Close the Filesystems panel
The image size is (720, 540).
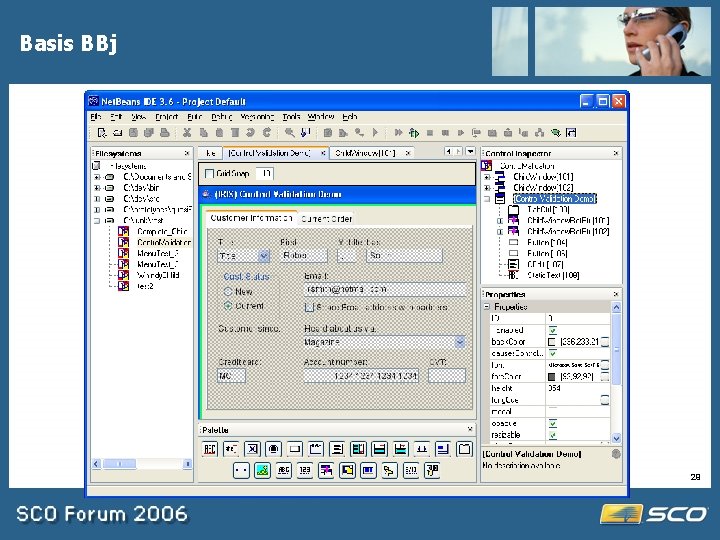tap(187, 153)
